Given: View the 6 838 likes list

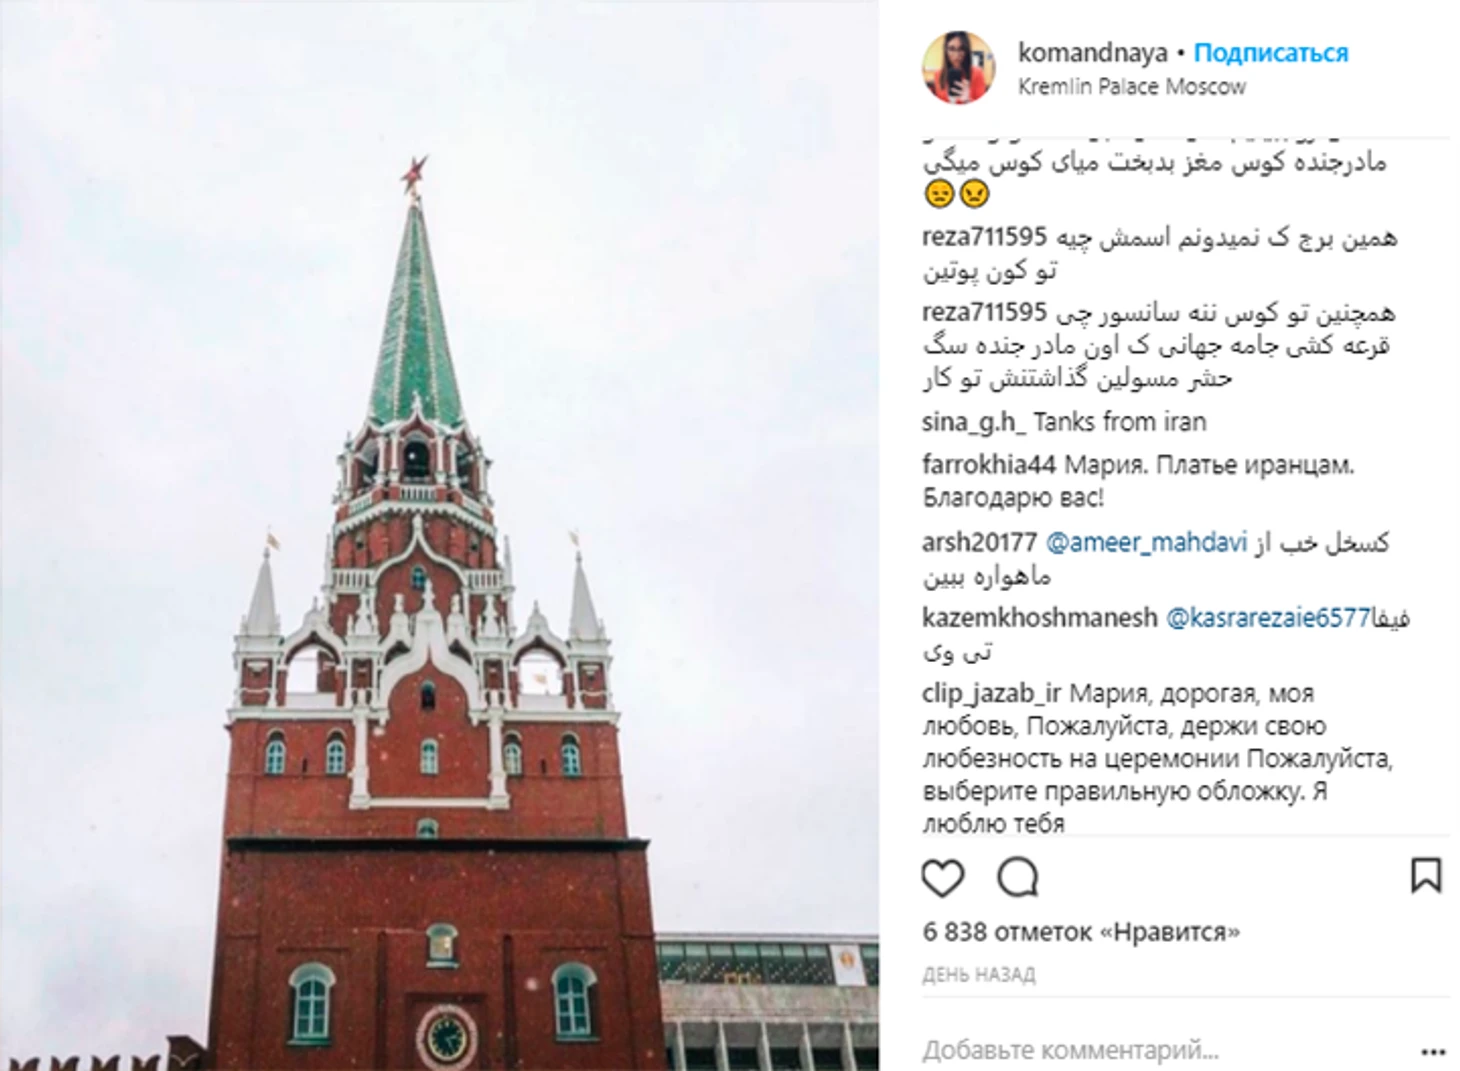Looking at the screenshot, I should (1081, 932).
